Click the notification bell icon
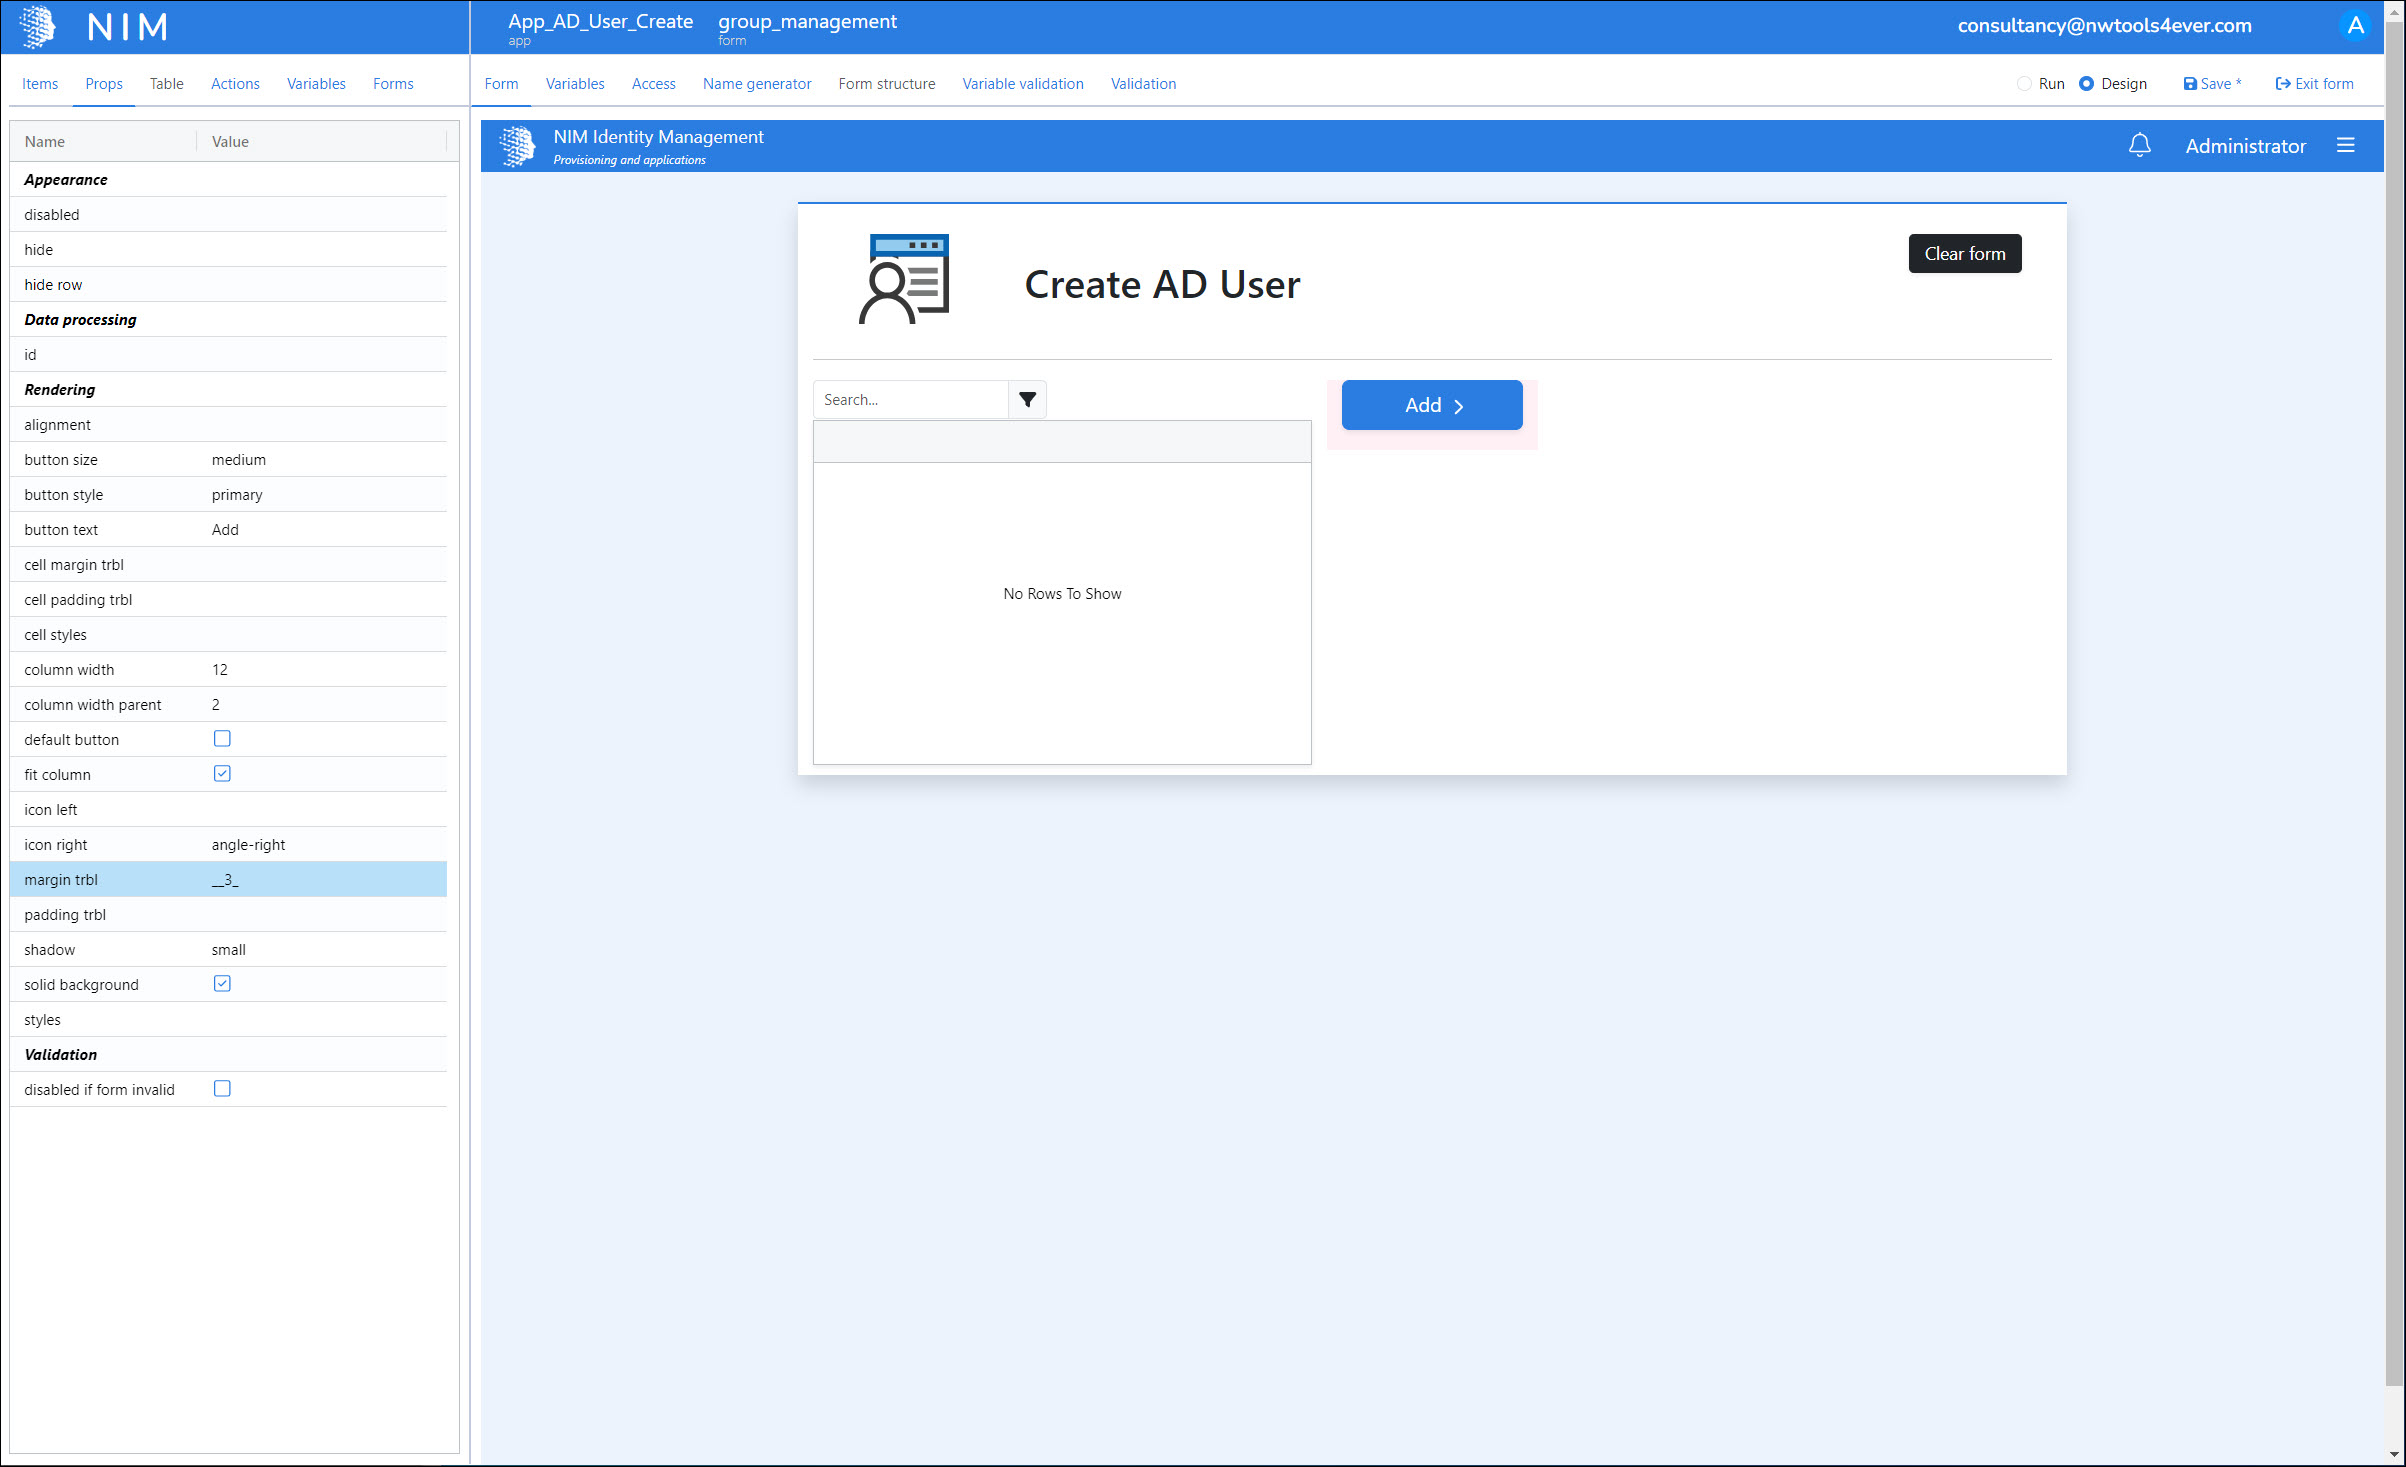The height and width of the screenshot is (1467, 2406). (x=2139, y=146)
